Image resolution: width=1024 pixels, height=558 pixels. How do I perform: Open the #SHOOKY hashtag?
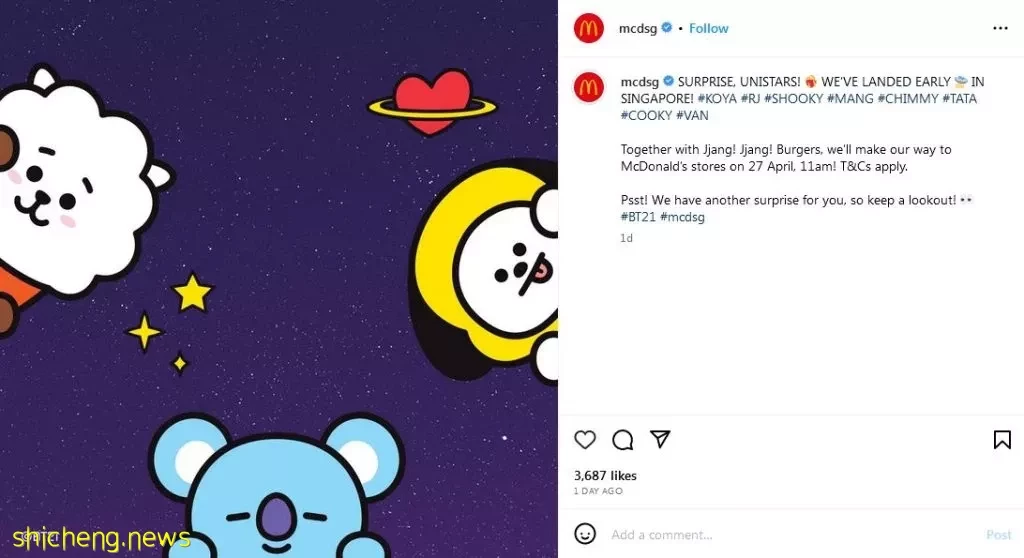793,99
